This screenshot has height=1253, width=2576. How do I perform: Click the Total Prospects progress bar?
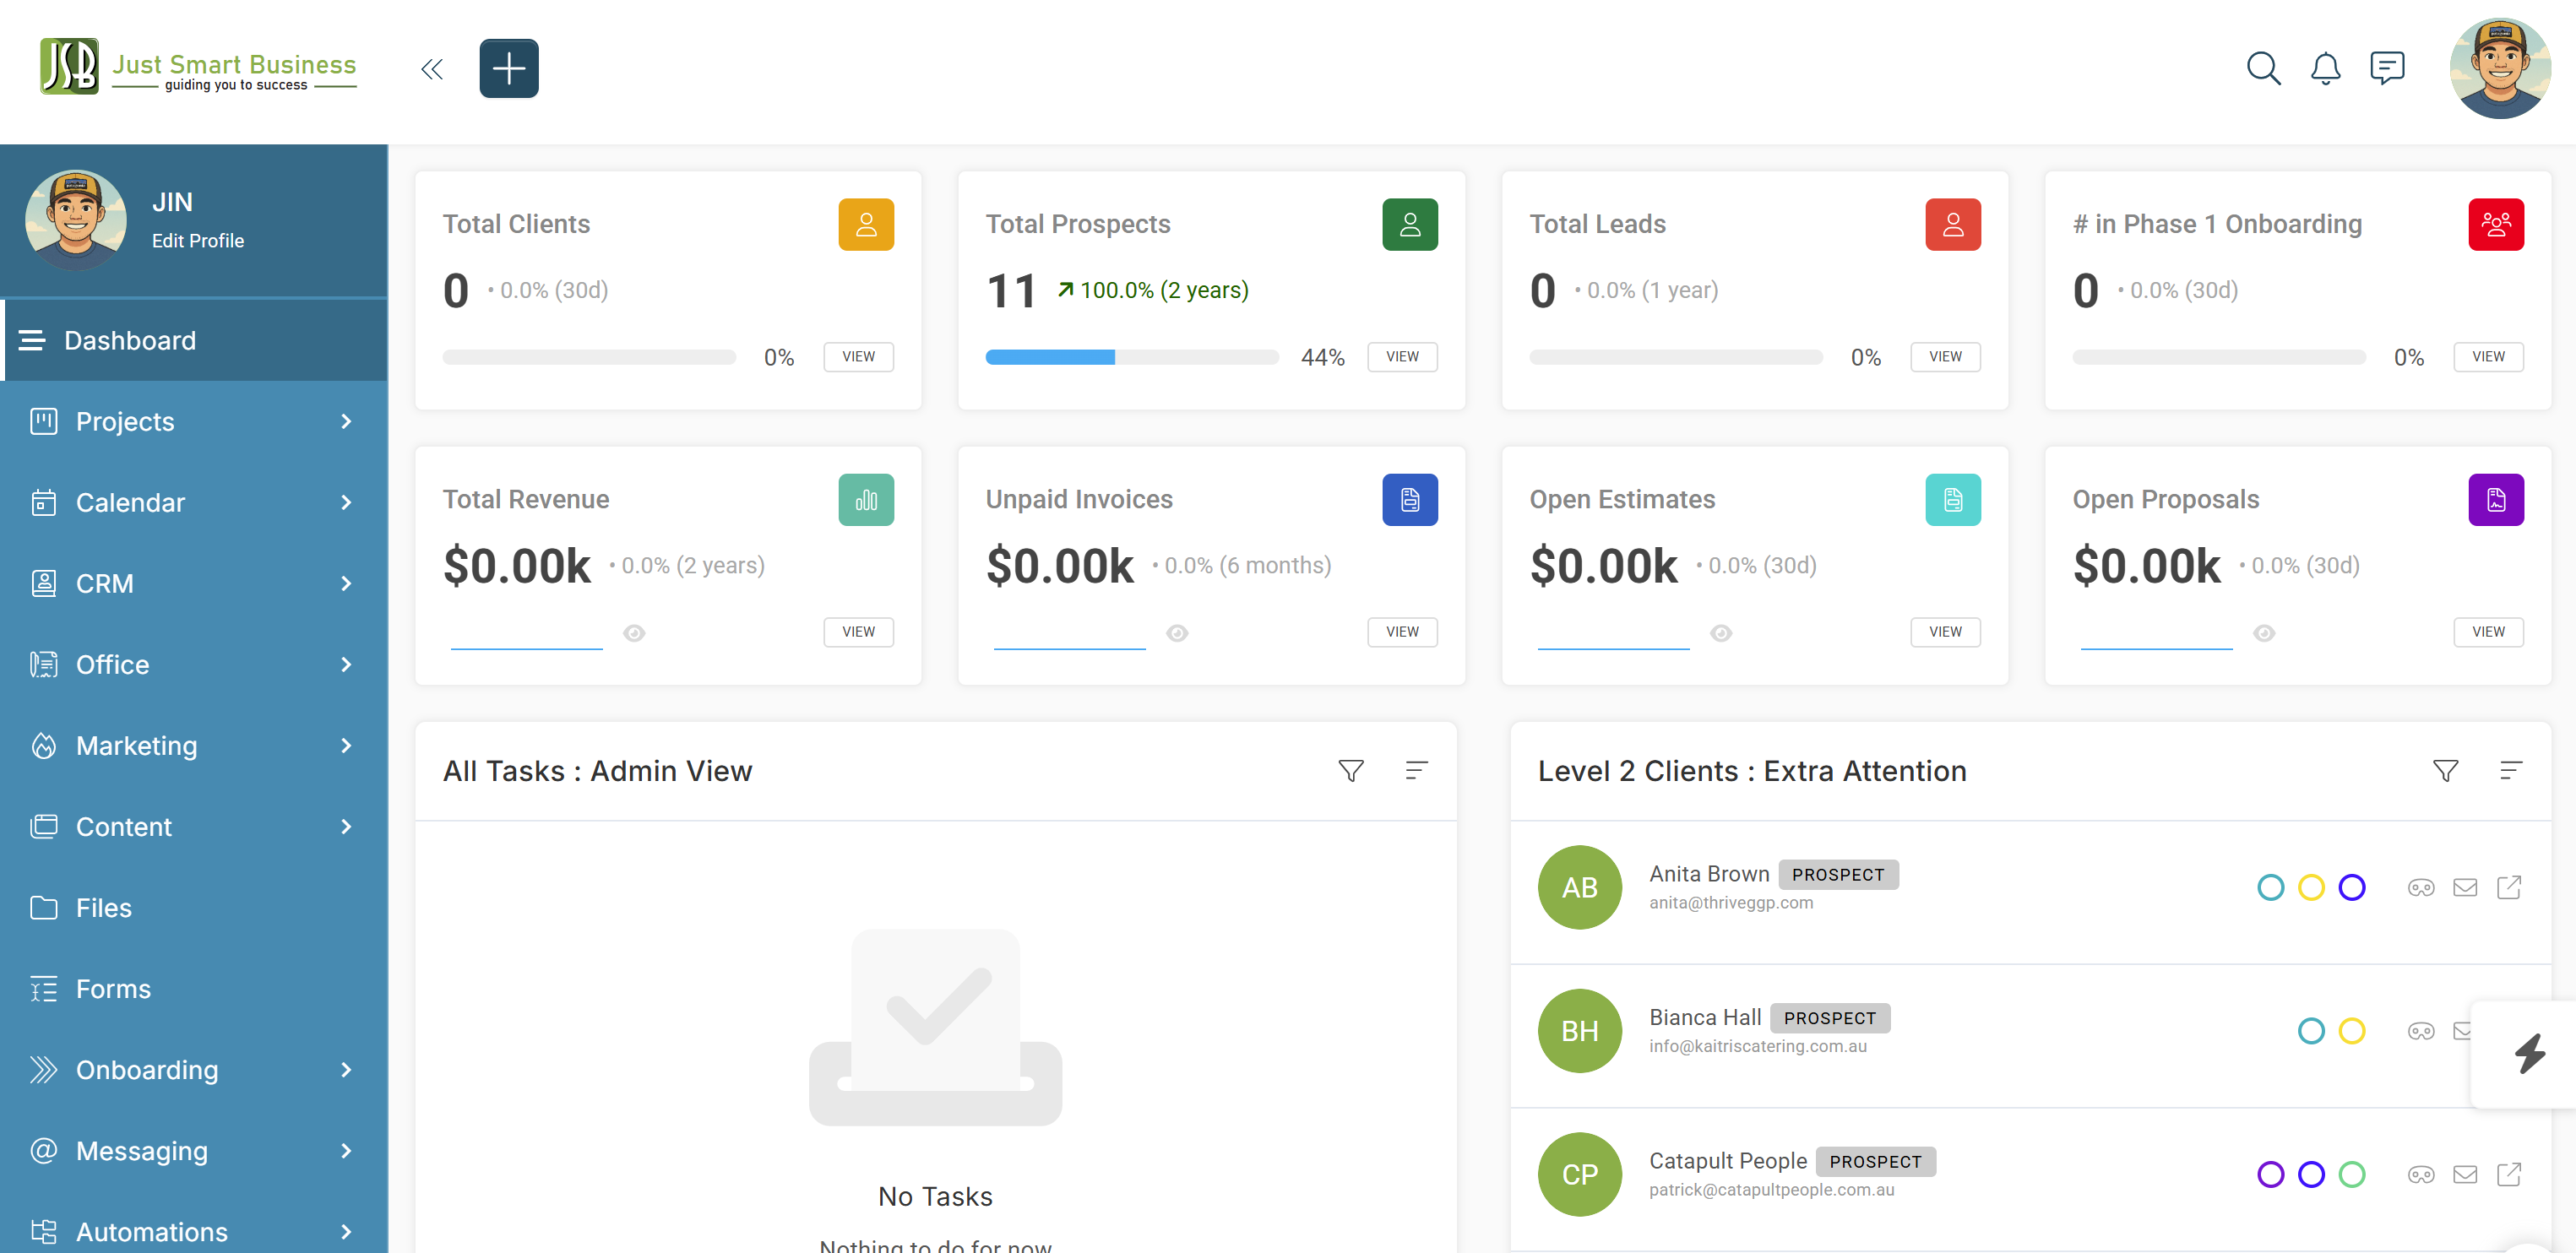pos(1131,356)
